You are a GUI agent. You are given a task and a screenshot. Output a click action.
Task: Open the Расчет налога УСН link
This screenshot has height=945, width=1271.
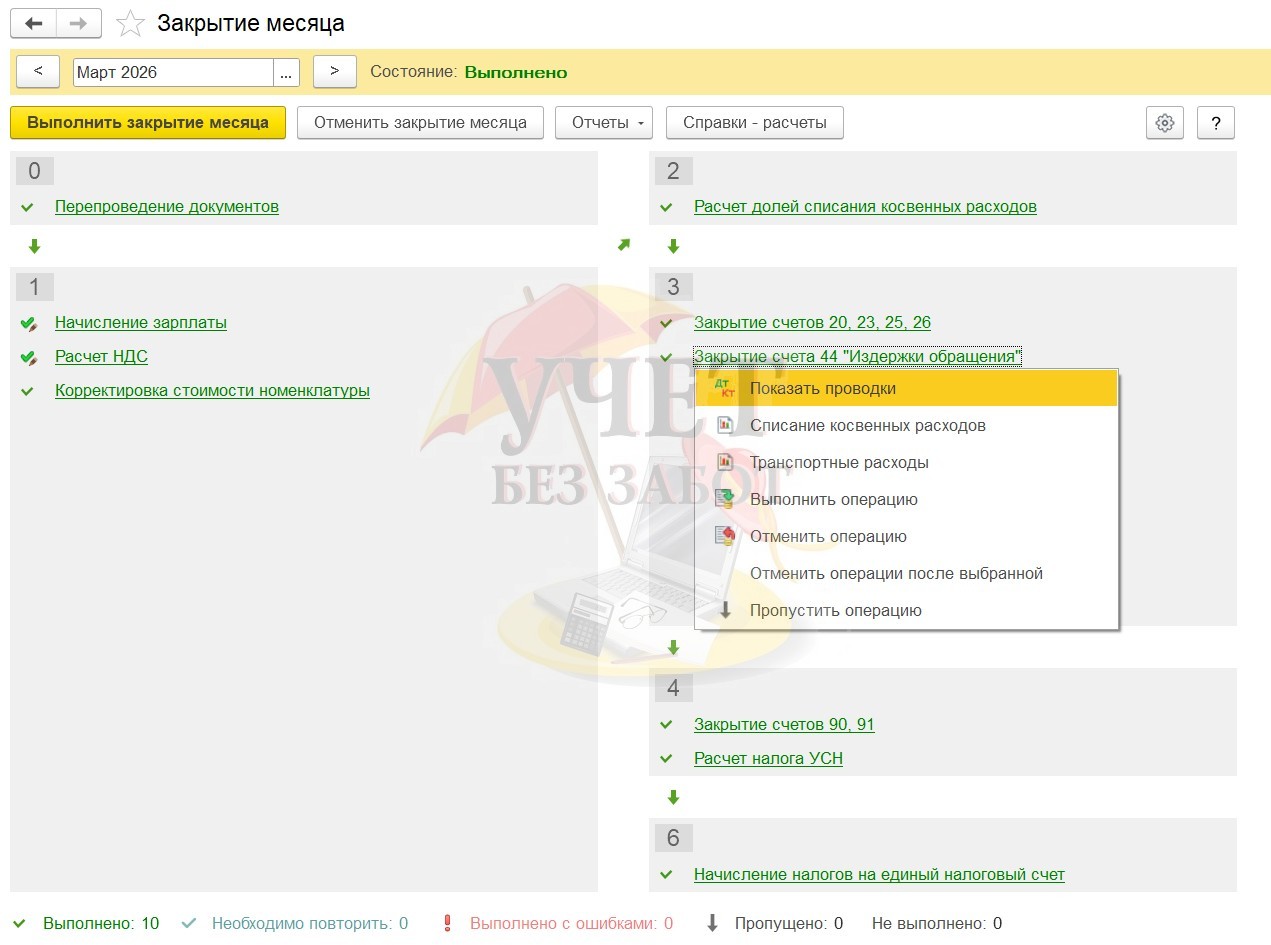pos(768,758)
